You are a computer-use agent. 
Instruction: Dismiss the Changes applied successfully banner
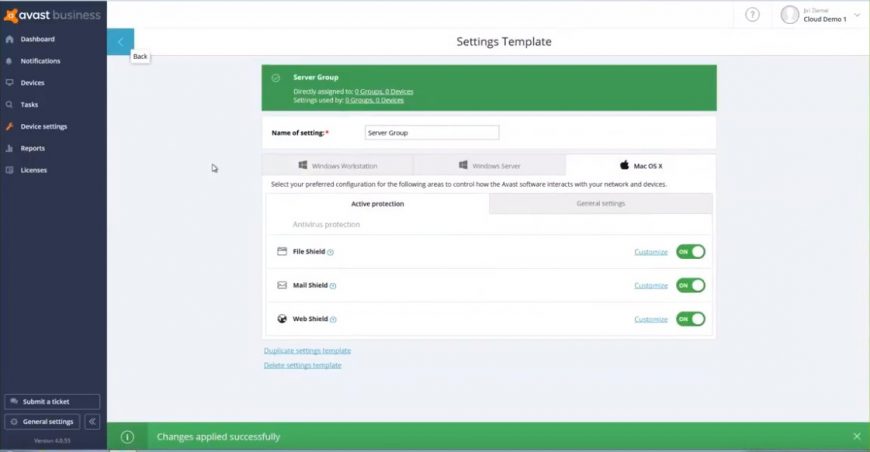pyautogui.click(x=857, y=436)
